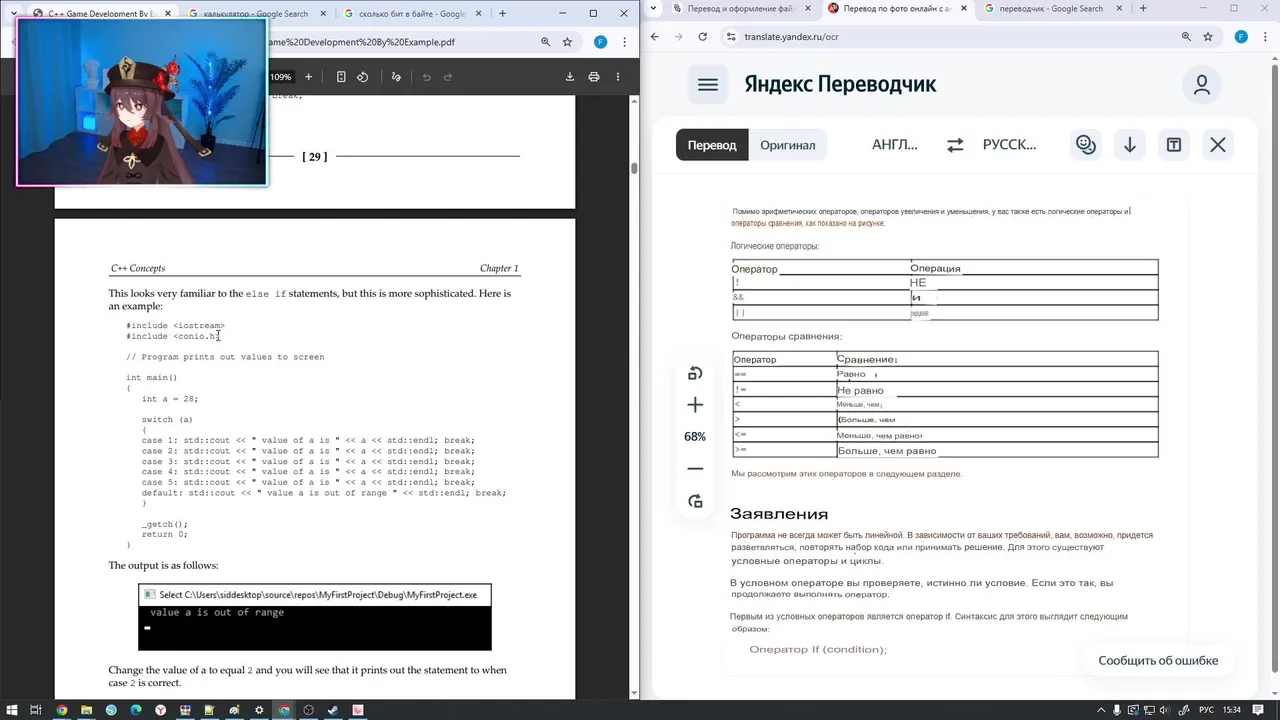Click the webcam avatar overlay thumbnail
The image size is (1280, 720).
[142, 102]
